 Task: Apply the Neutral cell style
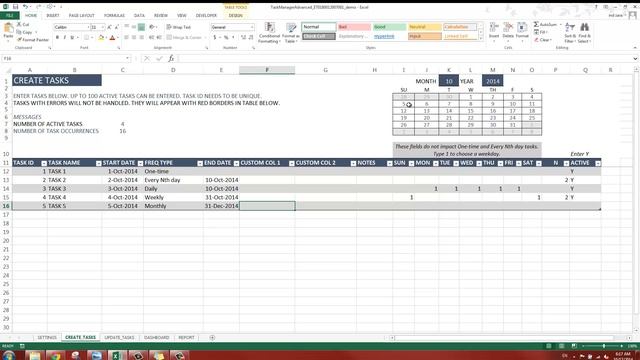(x=424, y=27)
